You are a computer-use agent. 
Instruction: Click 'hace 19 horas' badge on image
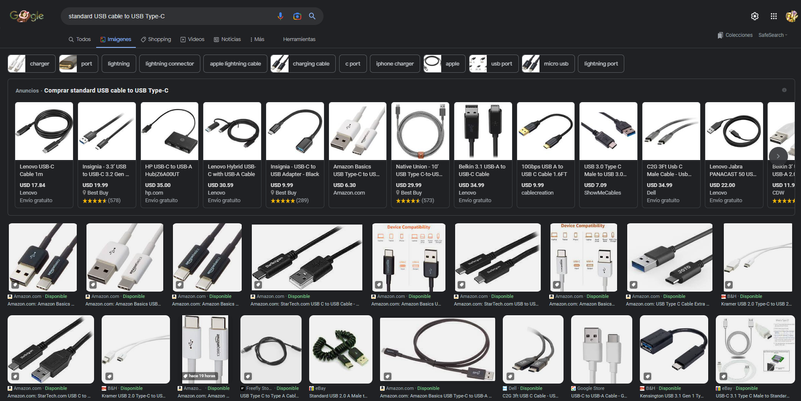[200, 376]
